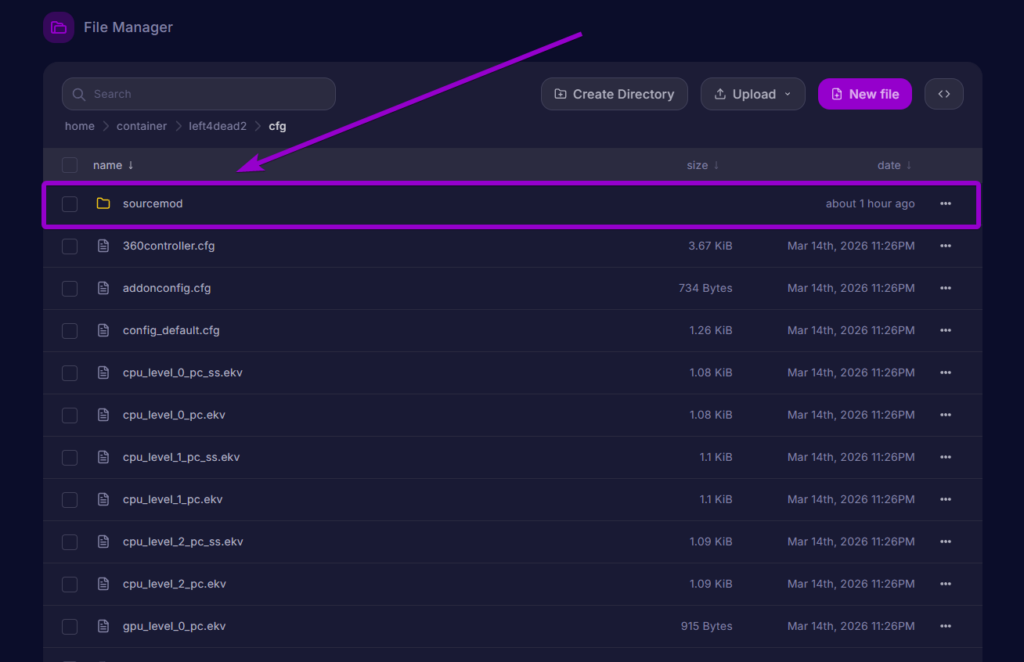The width and height of the screenshot is (1024, 662).
Task: Check the checkbox for cpu_level_1_pc.ekv
Action: point(69,499)
